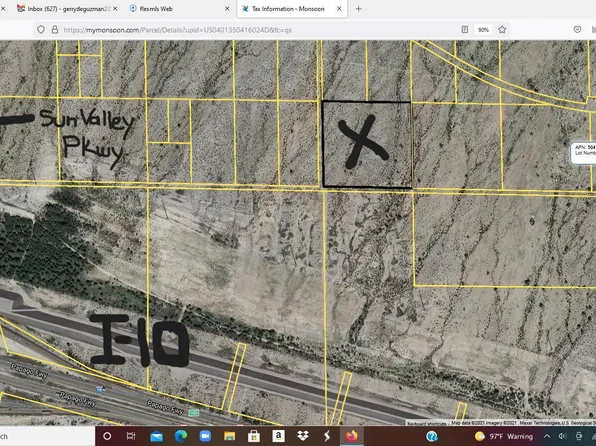Click the tracking protection shield icon
Viewport: 596px width, 446px height.
point(41,30)
